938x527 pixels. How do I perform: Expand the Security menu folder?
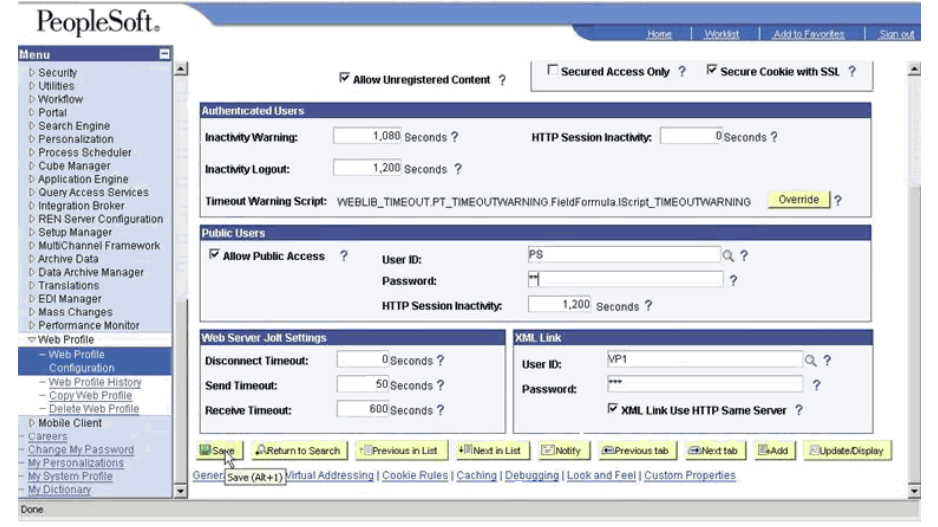coord(32,72)
